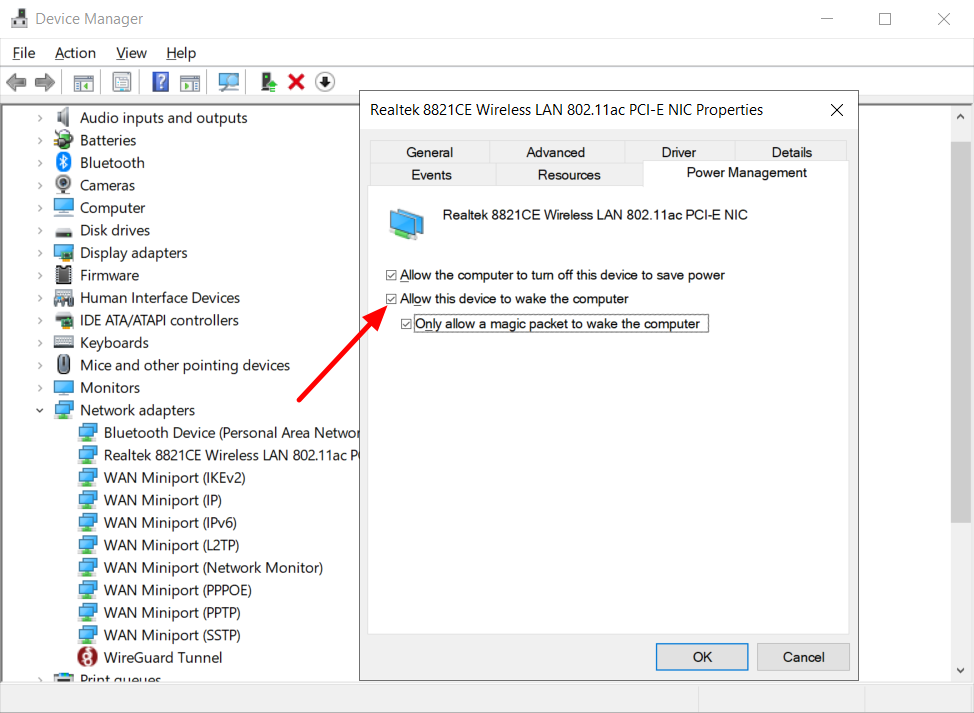Click the Back arrow in the toolbar

coord(16,82)
